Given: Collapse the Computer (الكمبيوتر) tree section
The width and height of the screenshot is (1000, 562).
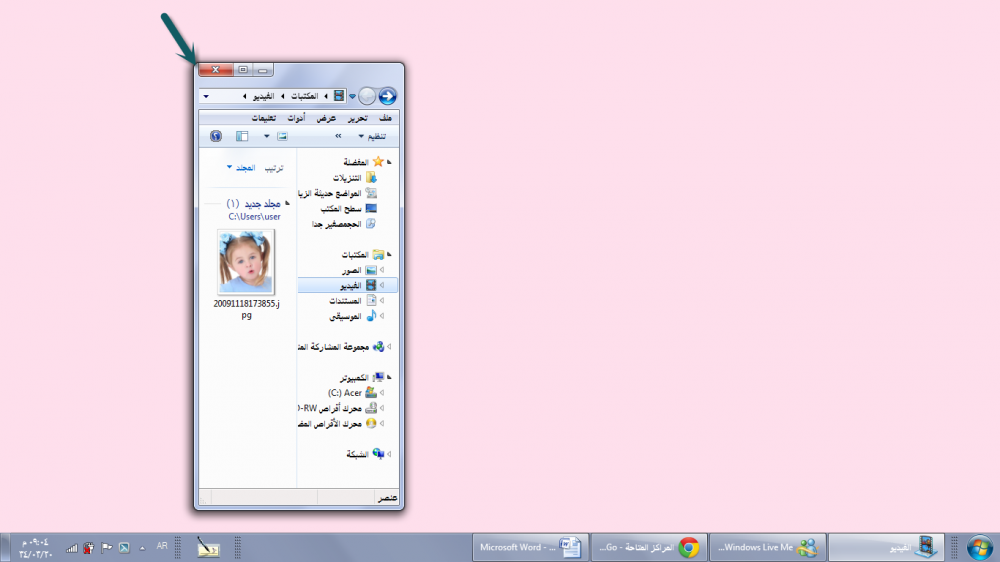Looking at the screenshot, I should point(389,377).
